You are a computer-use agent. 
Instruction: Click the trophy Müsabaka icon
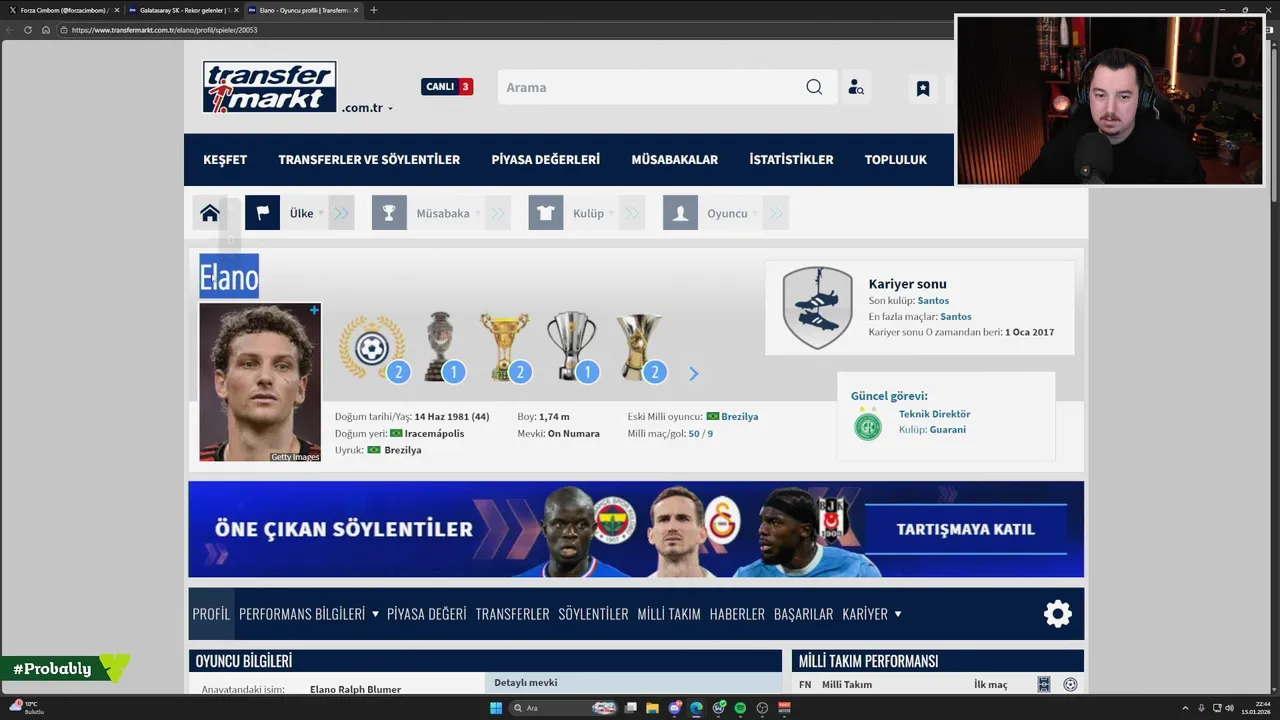389,213
